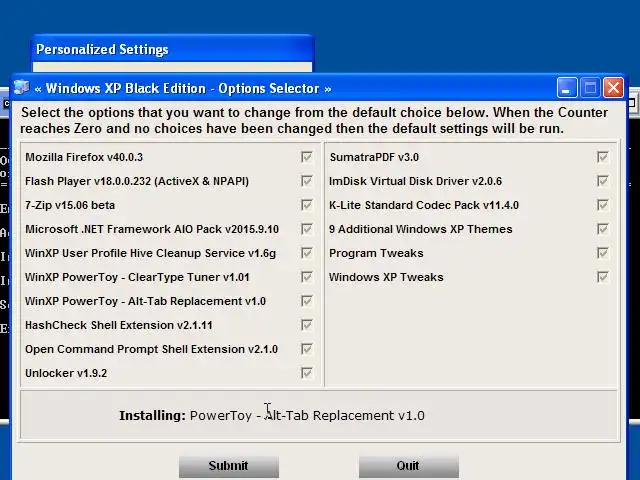This screenshot has width=640, height=480.
Task: Click the Program Tweaks label
Action: click(x=376, y=253)
